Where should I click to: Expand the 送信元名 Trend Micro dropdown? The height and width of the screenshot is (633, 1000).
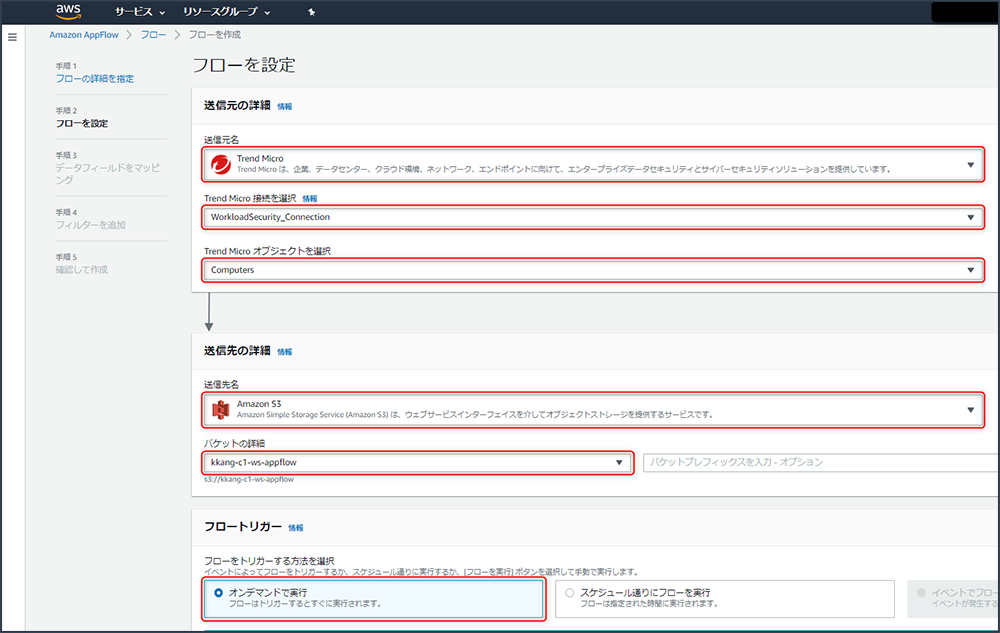pyautogui.click(x=970, y=165)
